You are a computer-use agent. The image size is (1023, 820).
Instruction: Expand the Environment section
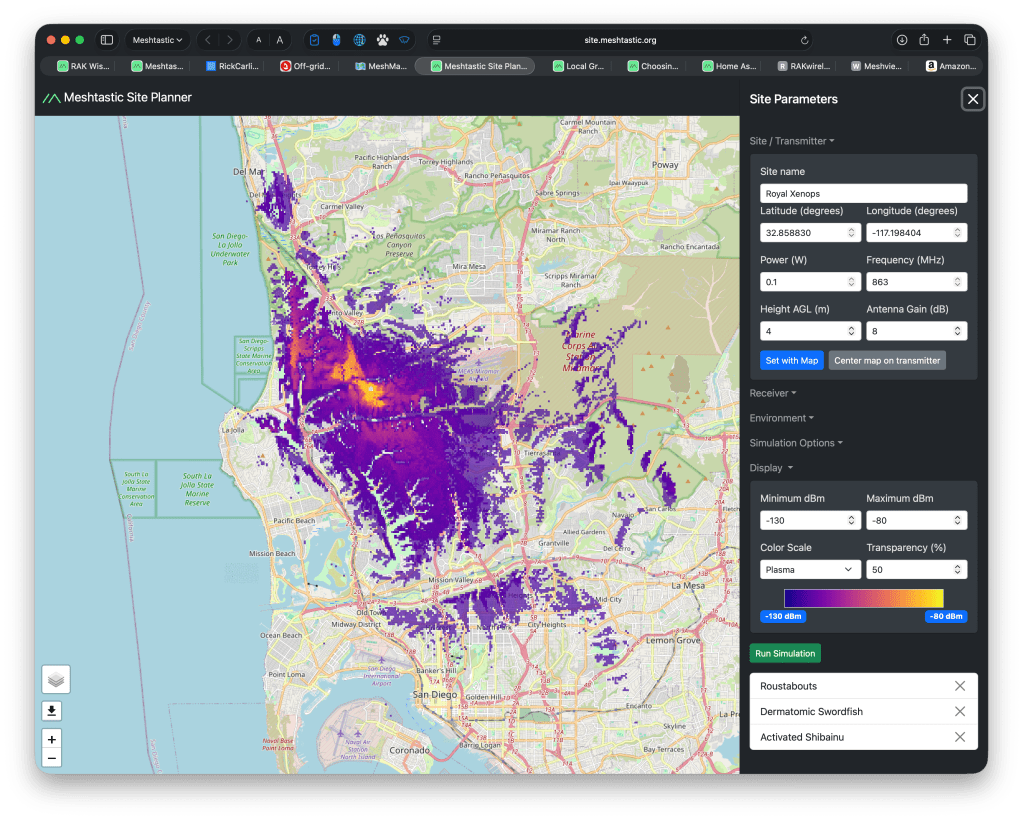click(781, 418)
